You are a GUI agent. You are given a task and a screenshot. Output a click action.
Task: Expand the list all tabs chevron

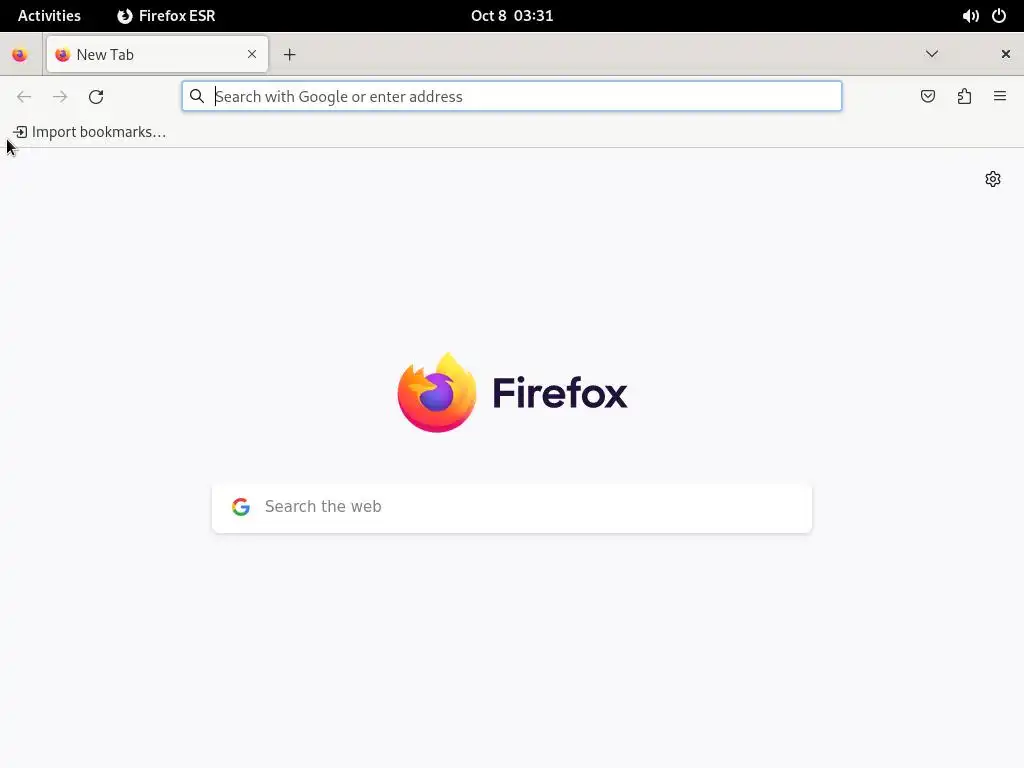[932, 54]
